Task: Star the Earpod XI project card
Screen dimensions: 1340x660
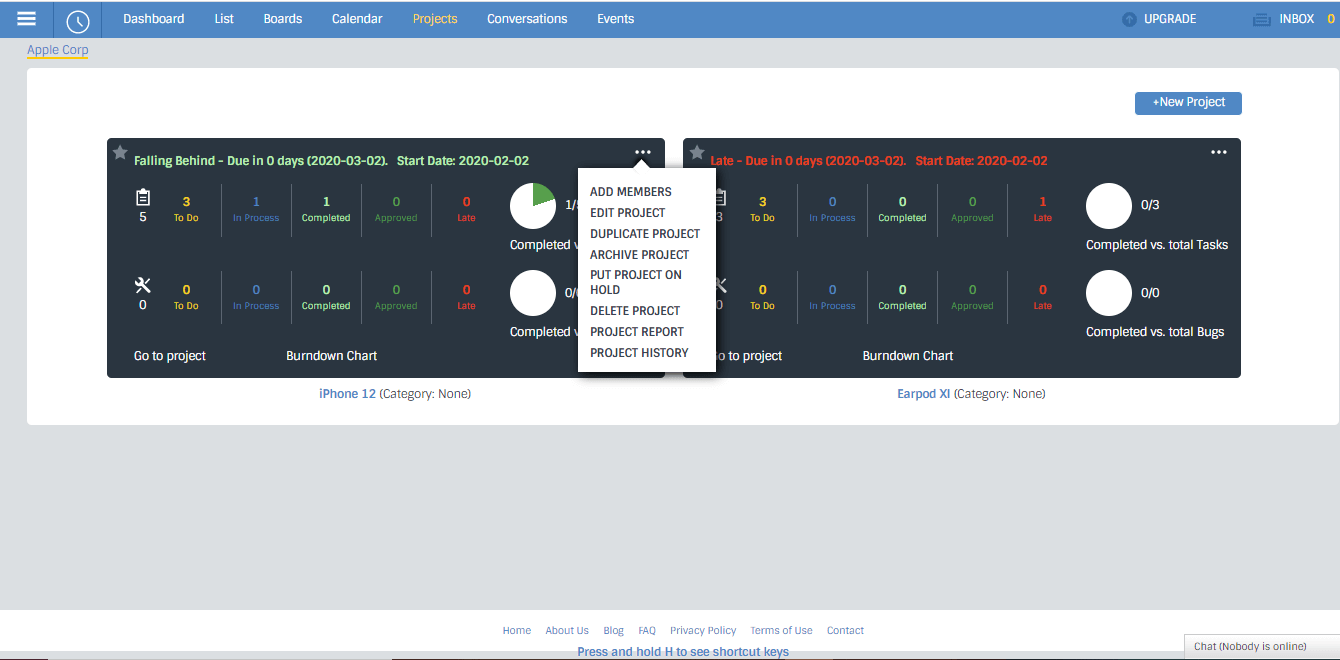Action: (x=697, y=153)
